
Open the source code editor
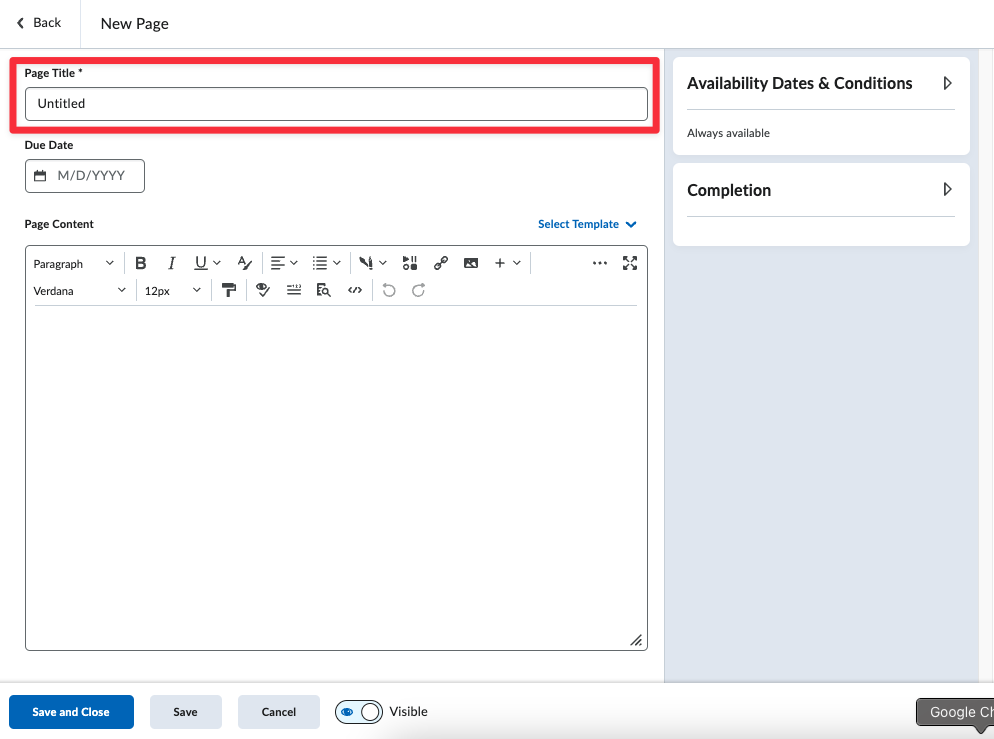click(x=354, y=290)
